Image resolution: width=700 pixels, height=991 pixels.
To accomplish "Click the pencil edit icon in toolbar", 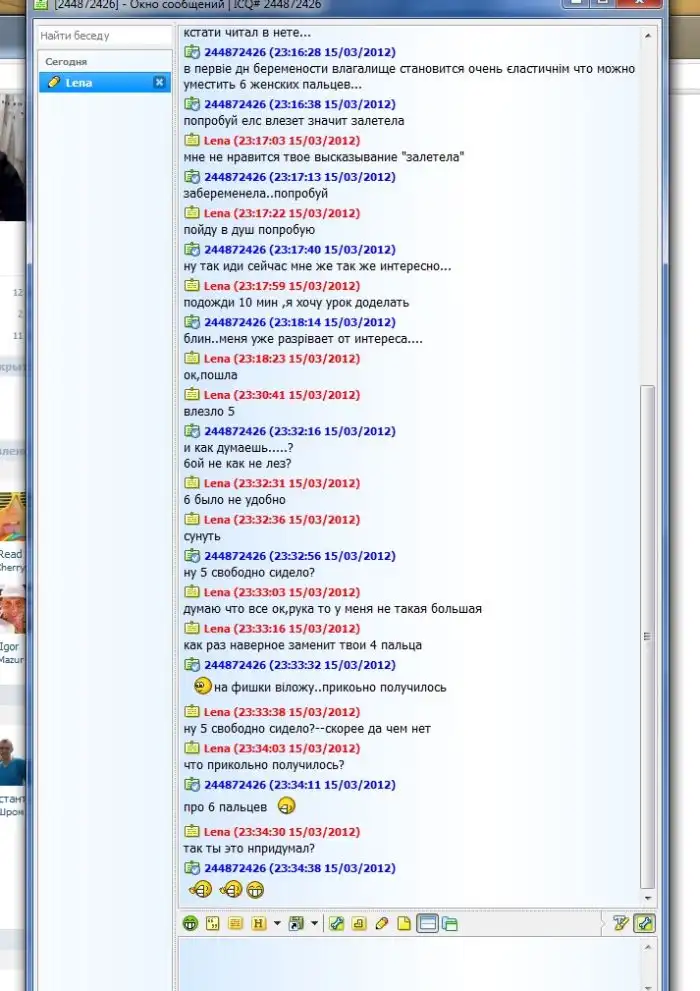I will tap(381, 923).
